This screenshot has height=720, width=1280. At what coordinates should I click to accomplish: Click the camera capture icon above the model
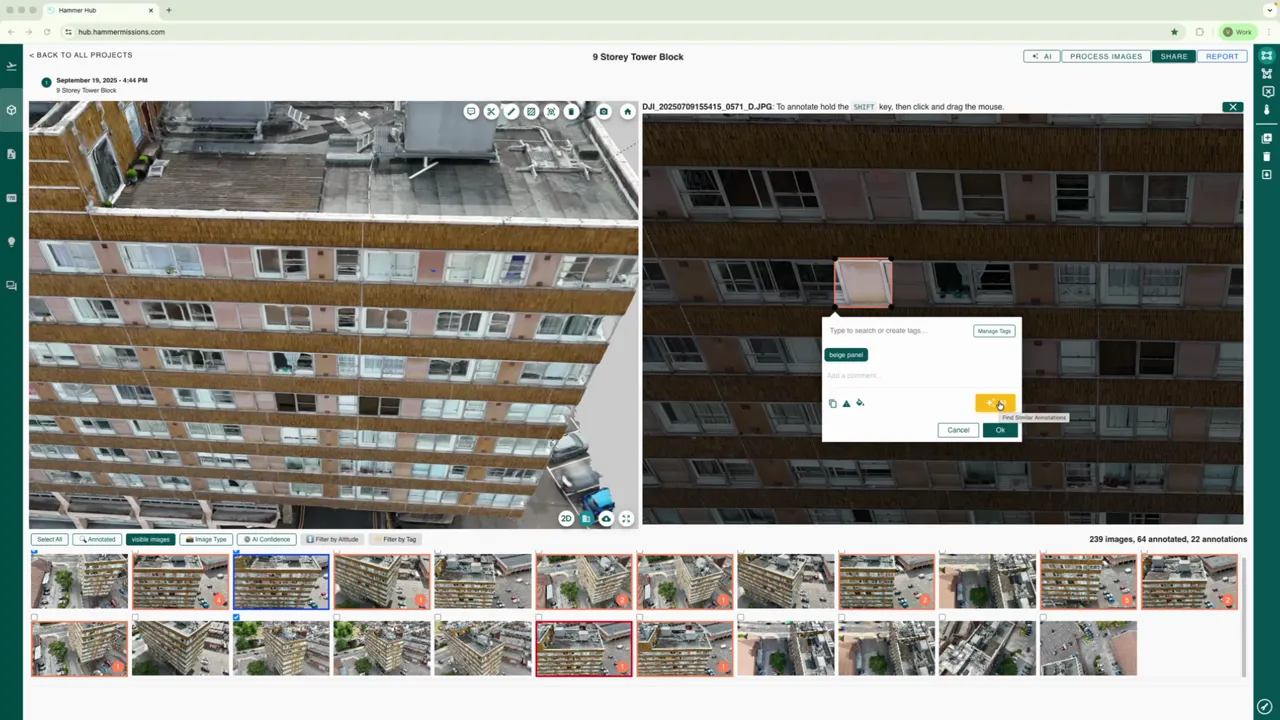(x=603, y=111)
